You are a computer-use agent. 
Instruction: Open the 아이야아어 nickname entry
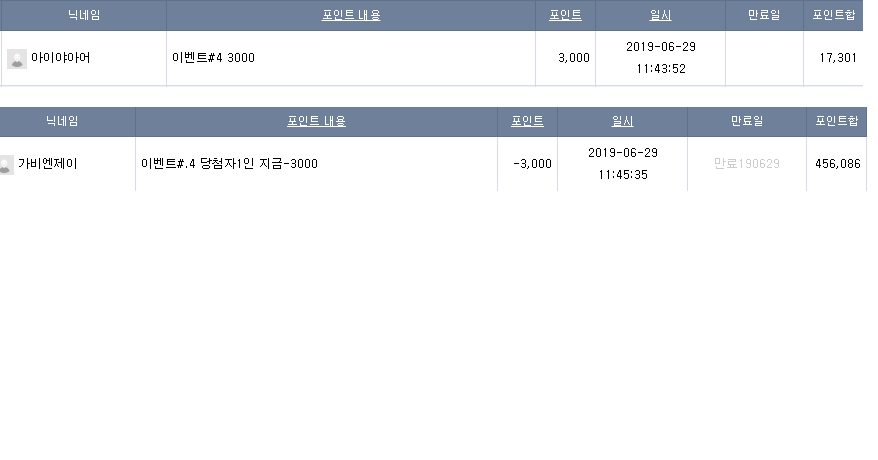coord(60,58)
